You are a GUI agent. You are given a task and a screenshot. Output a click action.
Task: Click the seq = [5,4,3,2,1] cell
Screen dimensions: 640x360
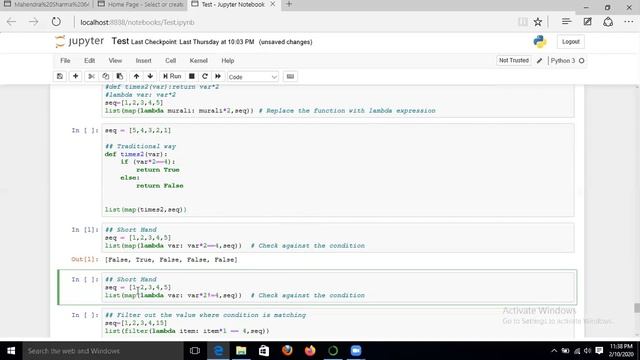[338, 170]
